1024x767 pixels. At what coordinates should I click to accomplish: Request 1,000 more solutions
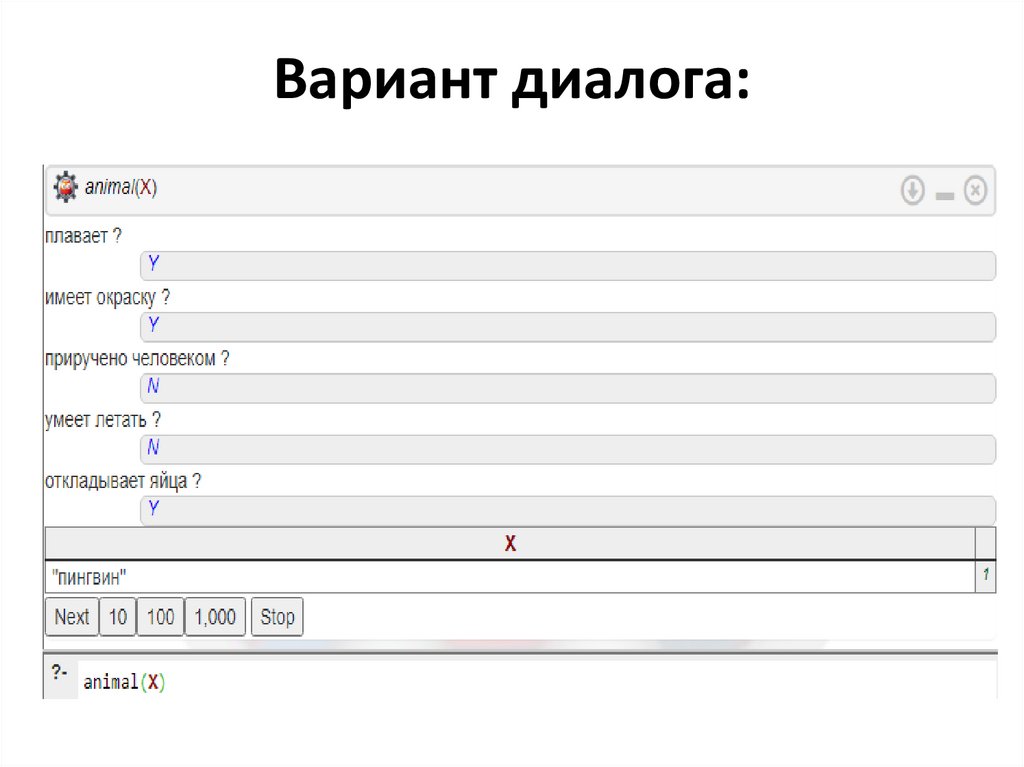(214, 617)
